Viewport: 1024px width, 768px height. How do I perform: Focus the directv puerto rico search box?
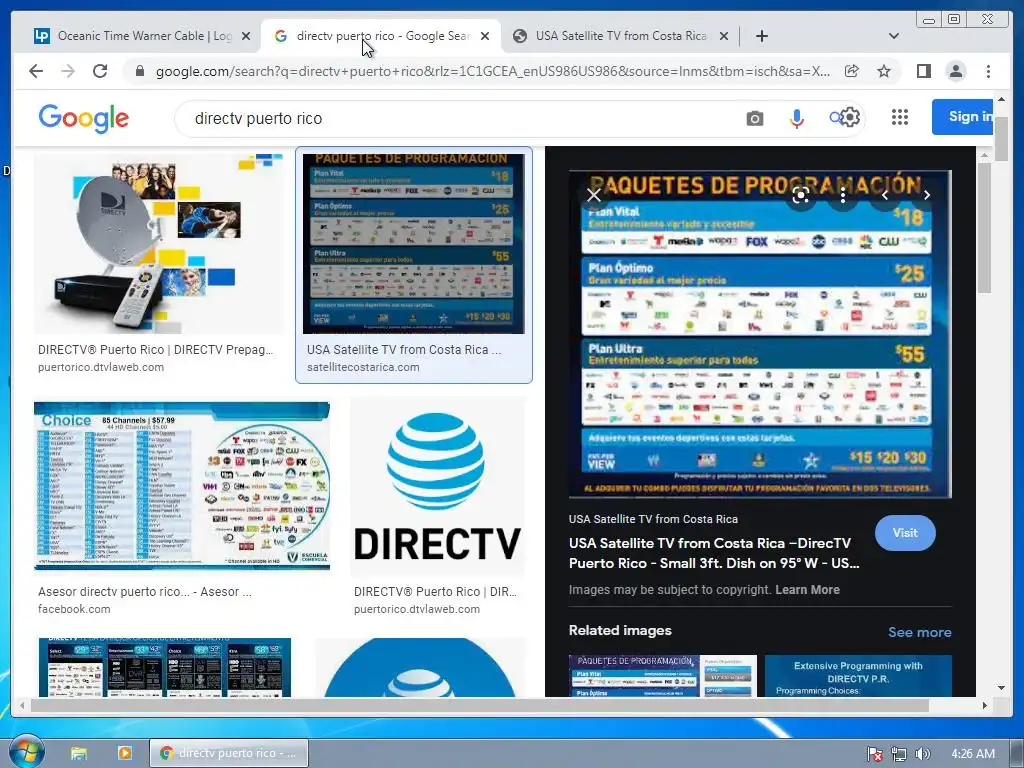457,118
